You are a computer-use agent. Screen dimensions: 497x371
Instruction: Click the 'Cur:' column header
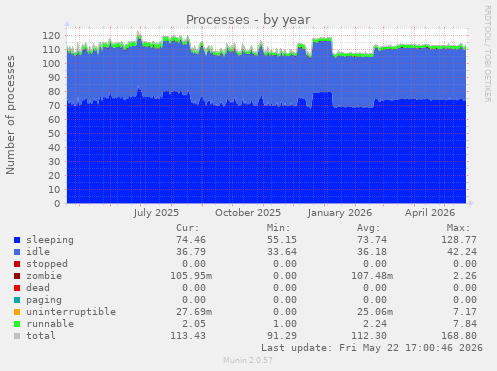click(x=188, y=228)
